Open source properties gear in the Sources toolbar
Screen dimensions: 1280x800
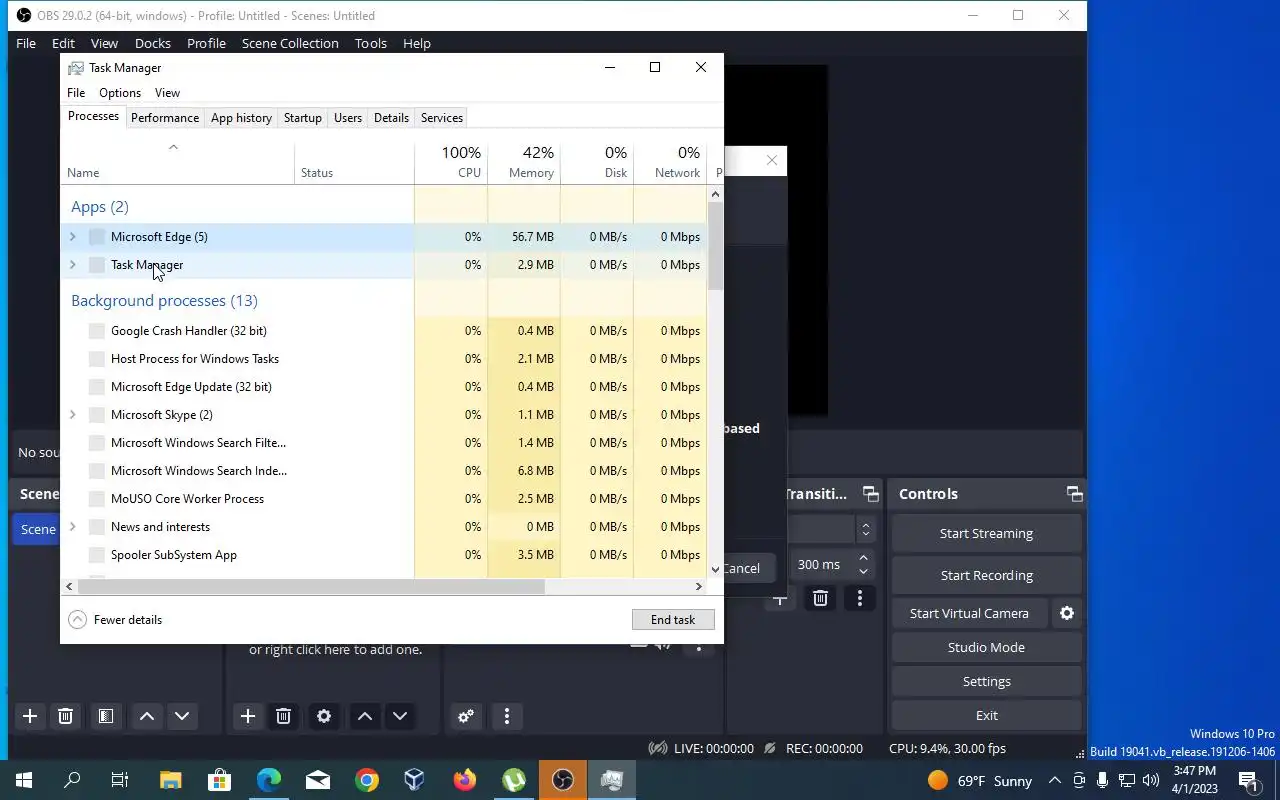pos(324,716)
